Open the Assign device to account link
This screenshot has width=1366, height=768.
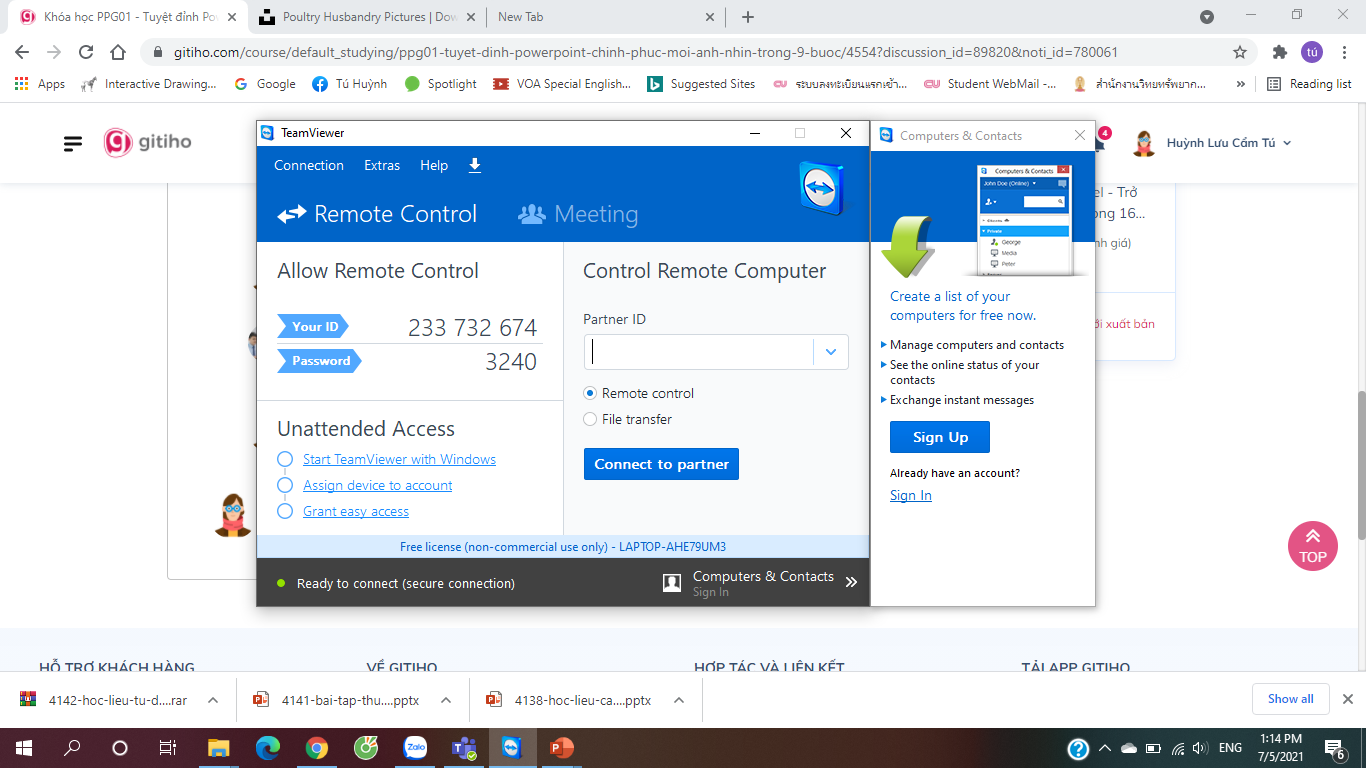(x=378, y=485)
